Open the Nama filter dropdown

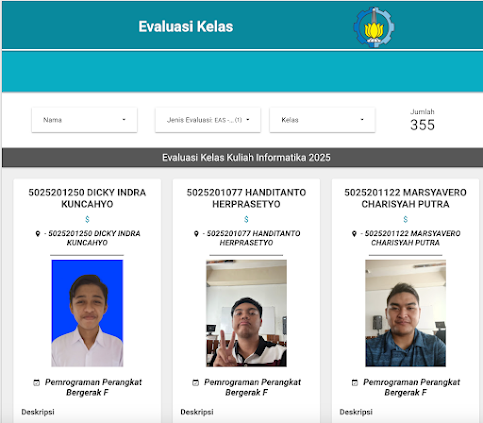pyautogui.click(x=84, y=120)
